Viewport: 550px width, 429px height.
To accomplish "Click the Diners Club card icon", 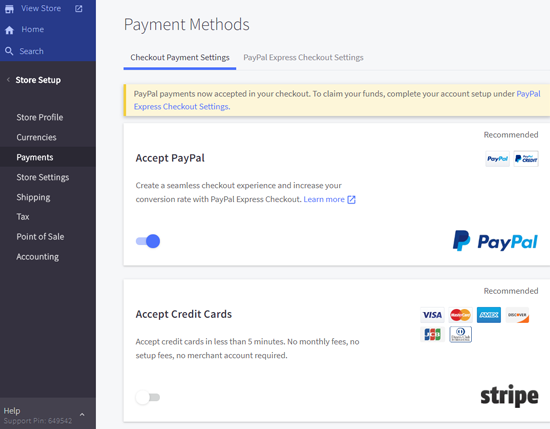I will click(x=461, y=334).
